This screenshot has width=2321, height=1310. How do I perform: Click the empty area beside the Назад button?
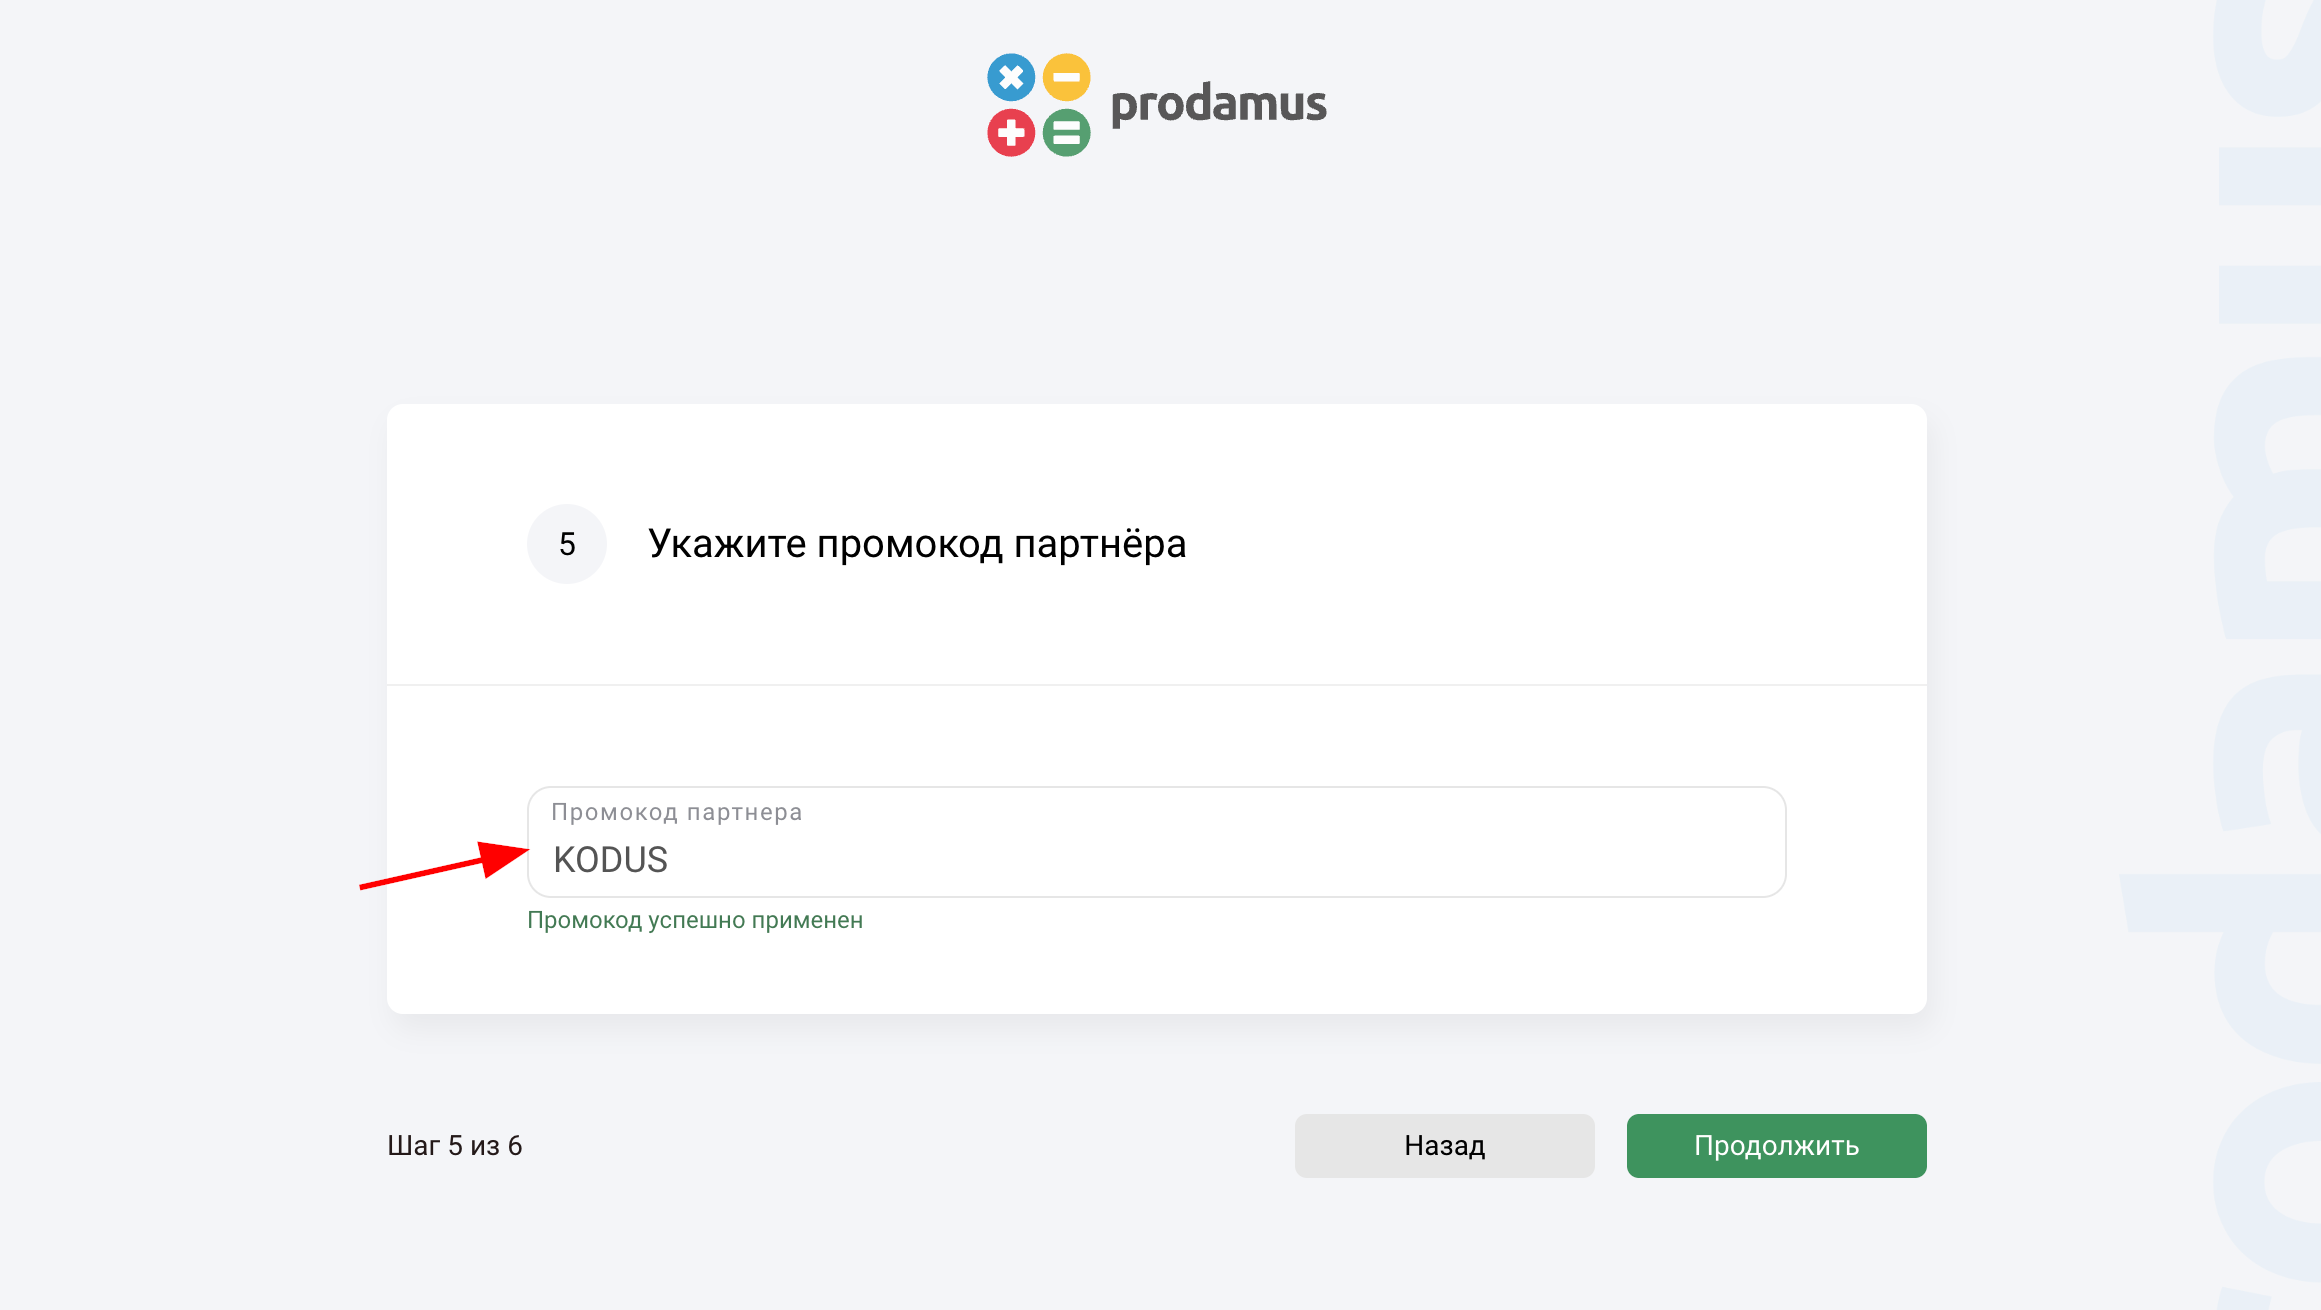pyautogui.click(x=1000, y=1146)
